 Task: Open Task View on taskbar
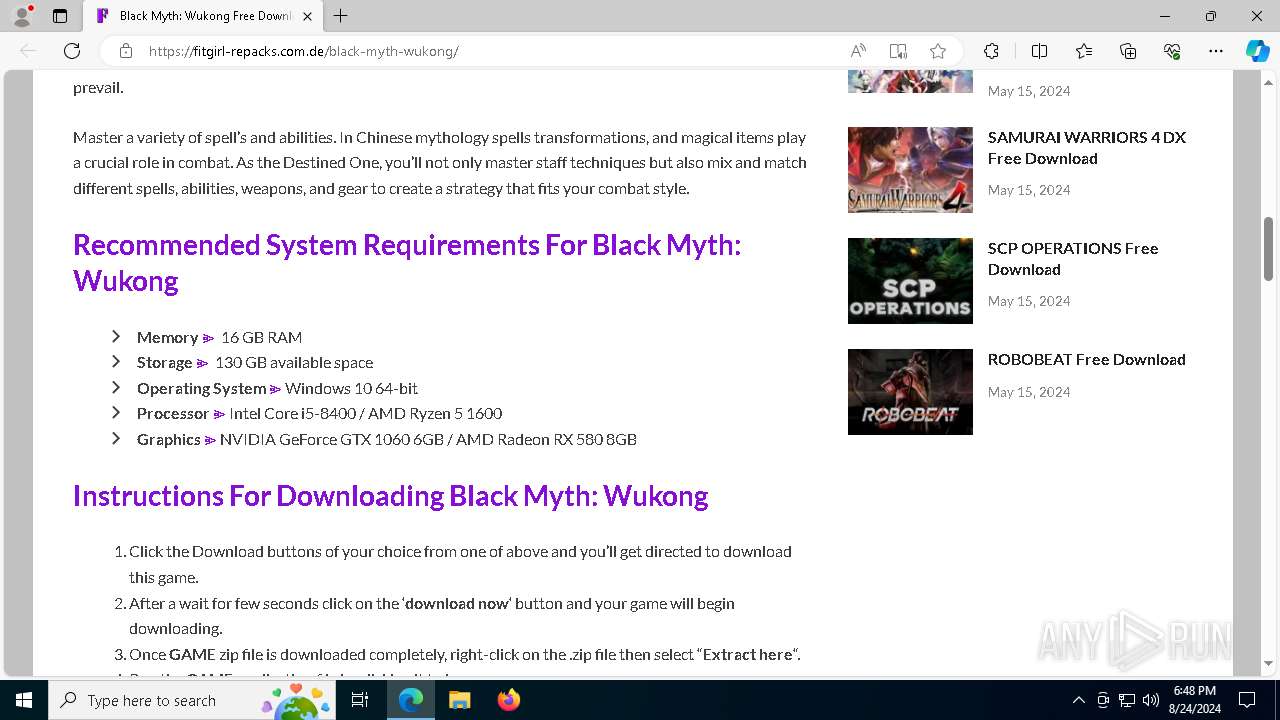coord(360,700)
